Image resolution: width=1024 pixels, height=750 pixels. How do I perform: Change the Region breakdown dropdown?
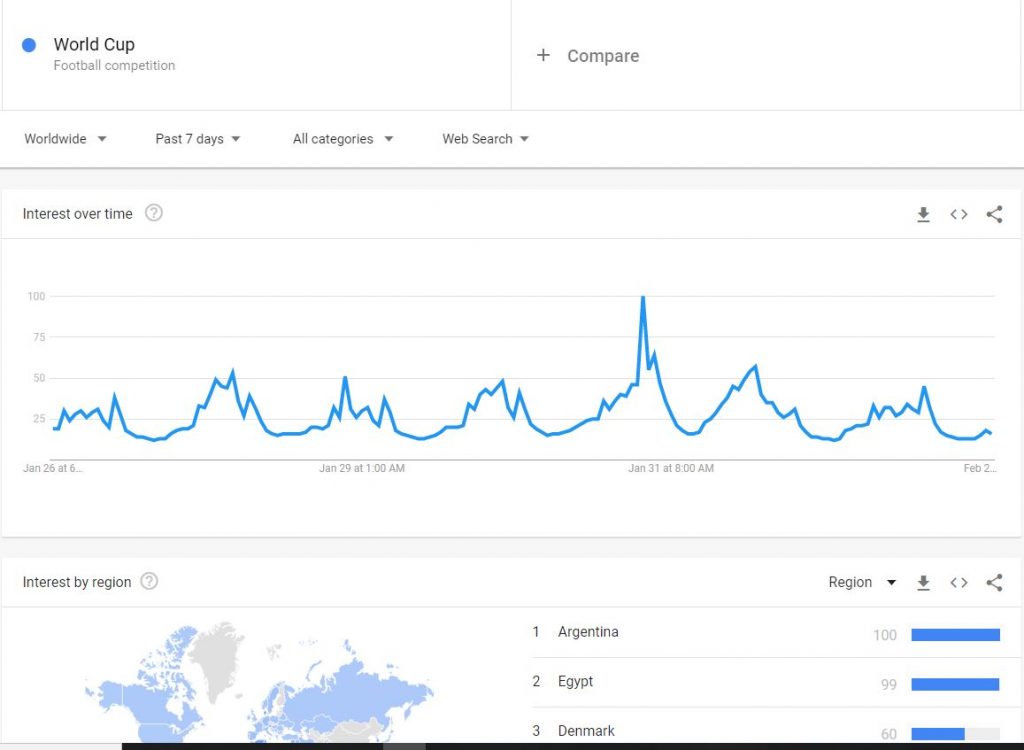pyautogui.click(x=862, y=582)
